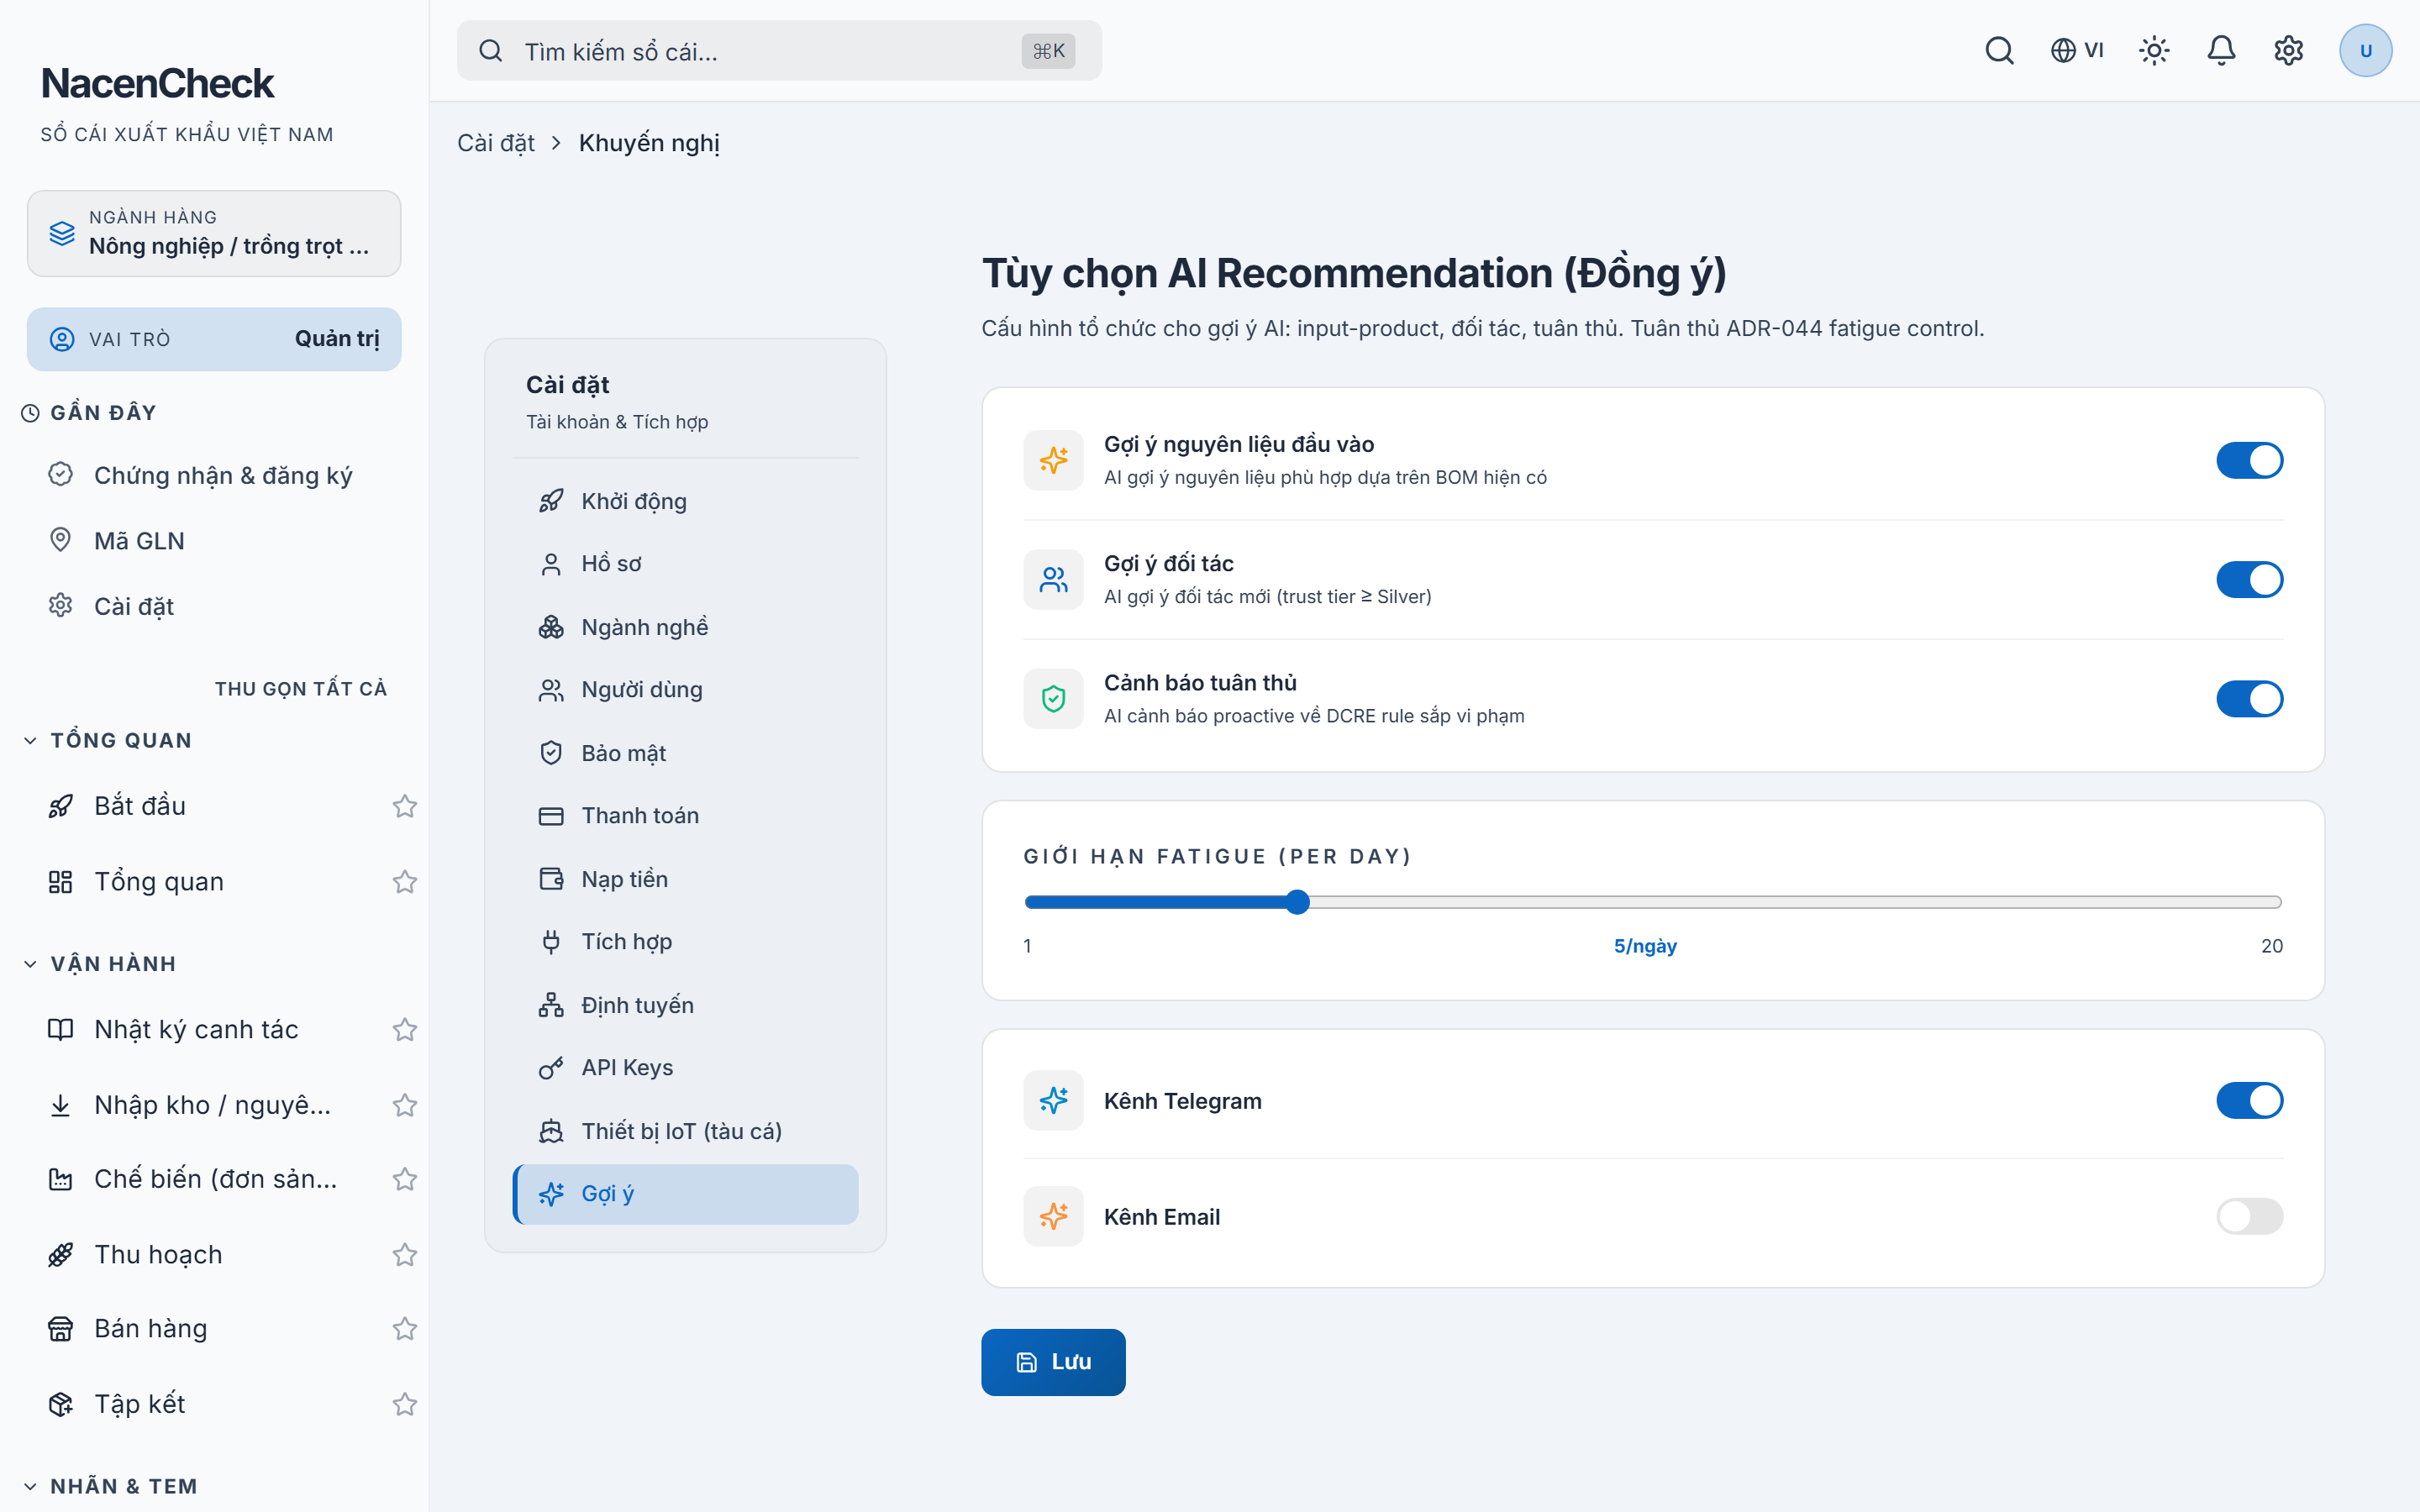Click the people icon beside Gợi ý đối tác
The width and height of the screenshot is (2420, 1512).
click(1053, 579)
